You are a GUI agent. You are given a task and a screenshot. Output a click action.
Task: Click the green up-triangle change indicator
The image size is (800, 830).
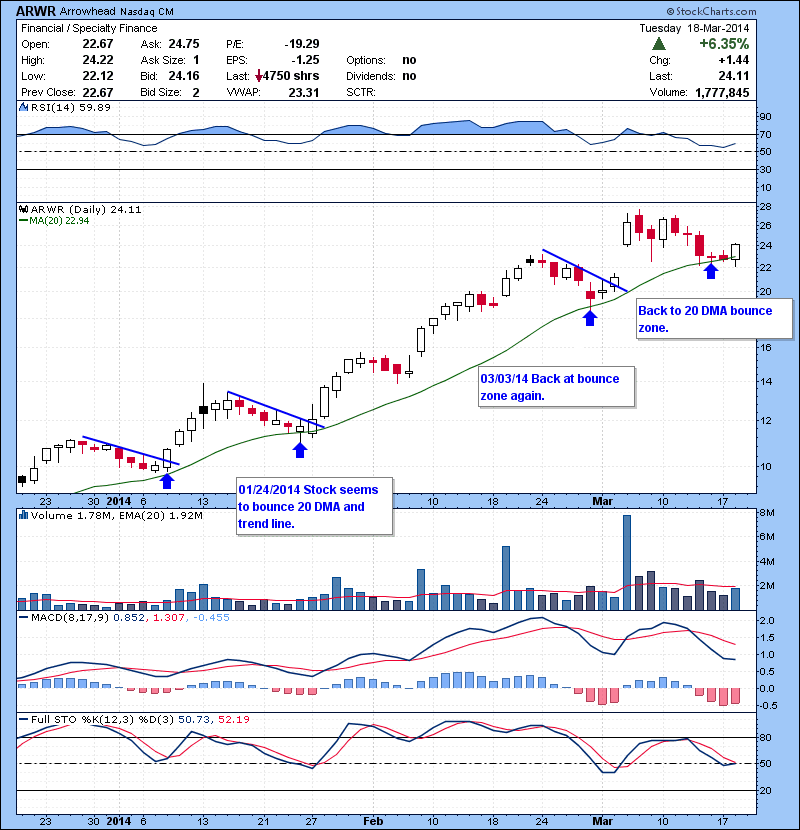(x=659, y=43)
